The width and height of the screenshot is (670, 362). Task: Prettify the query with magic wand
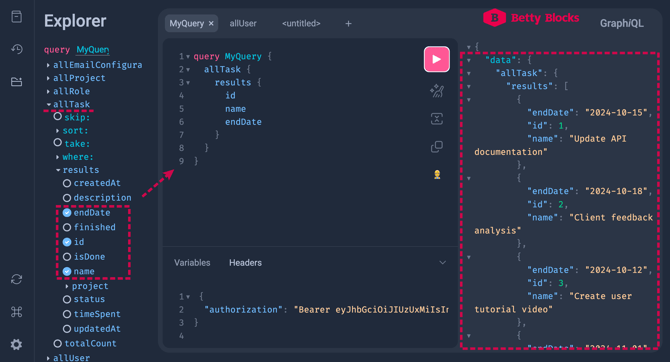tap(437, 91)
